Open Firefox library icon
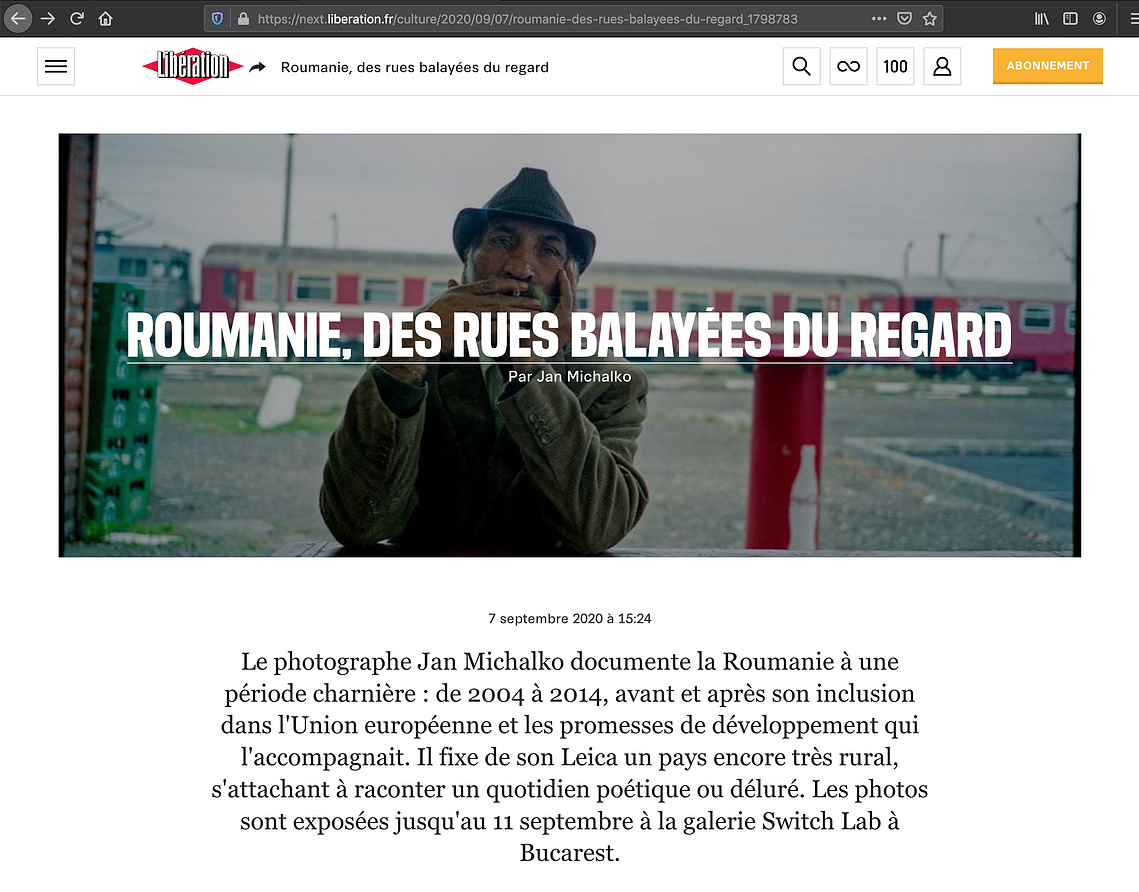 [1042, 19]
